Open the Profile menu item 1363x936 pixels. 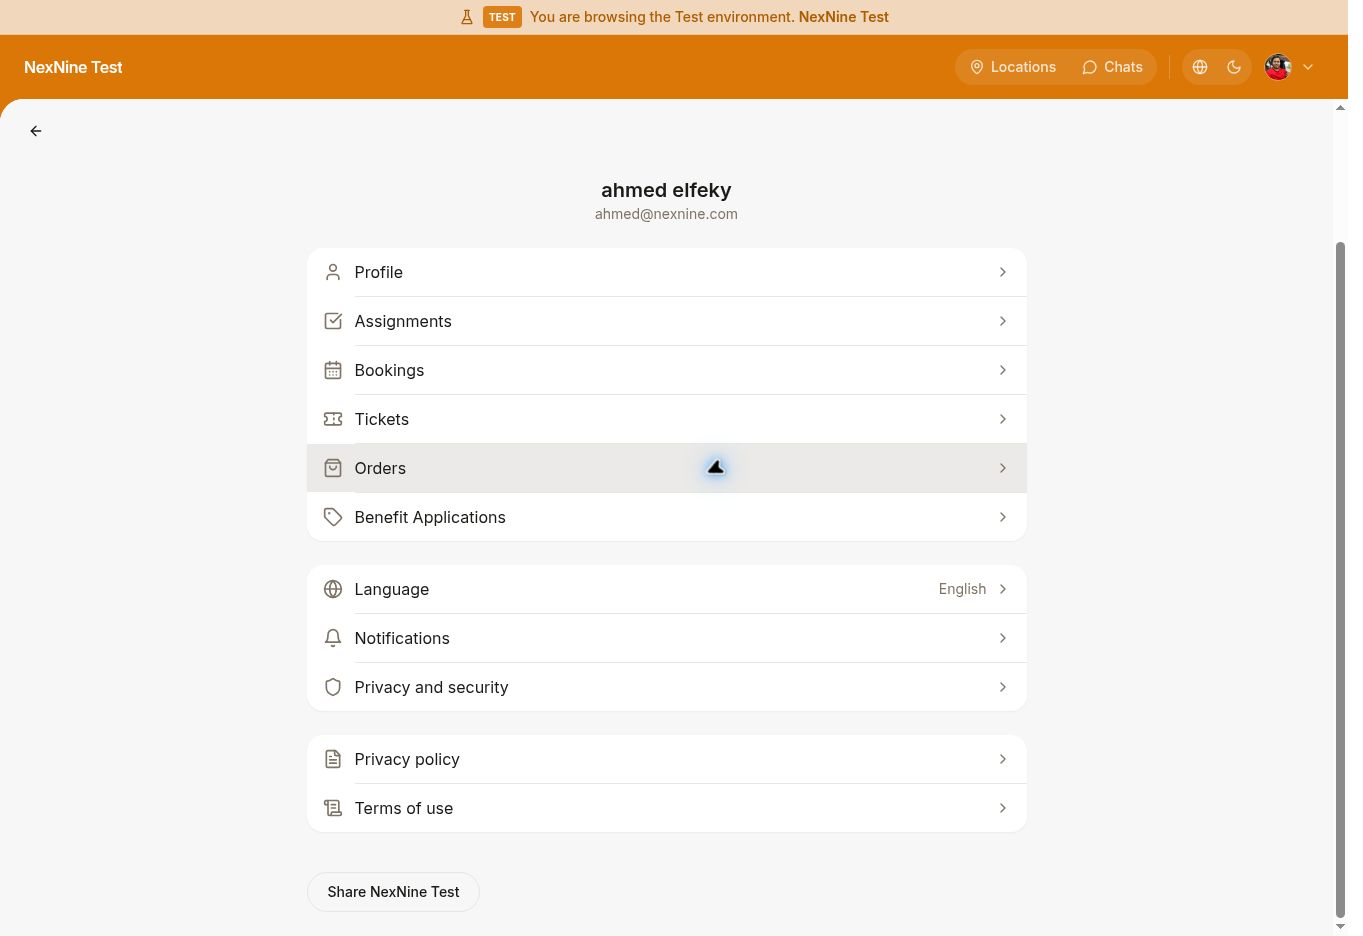coord(667,272)
